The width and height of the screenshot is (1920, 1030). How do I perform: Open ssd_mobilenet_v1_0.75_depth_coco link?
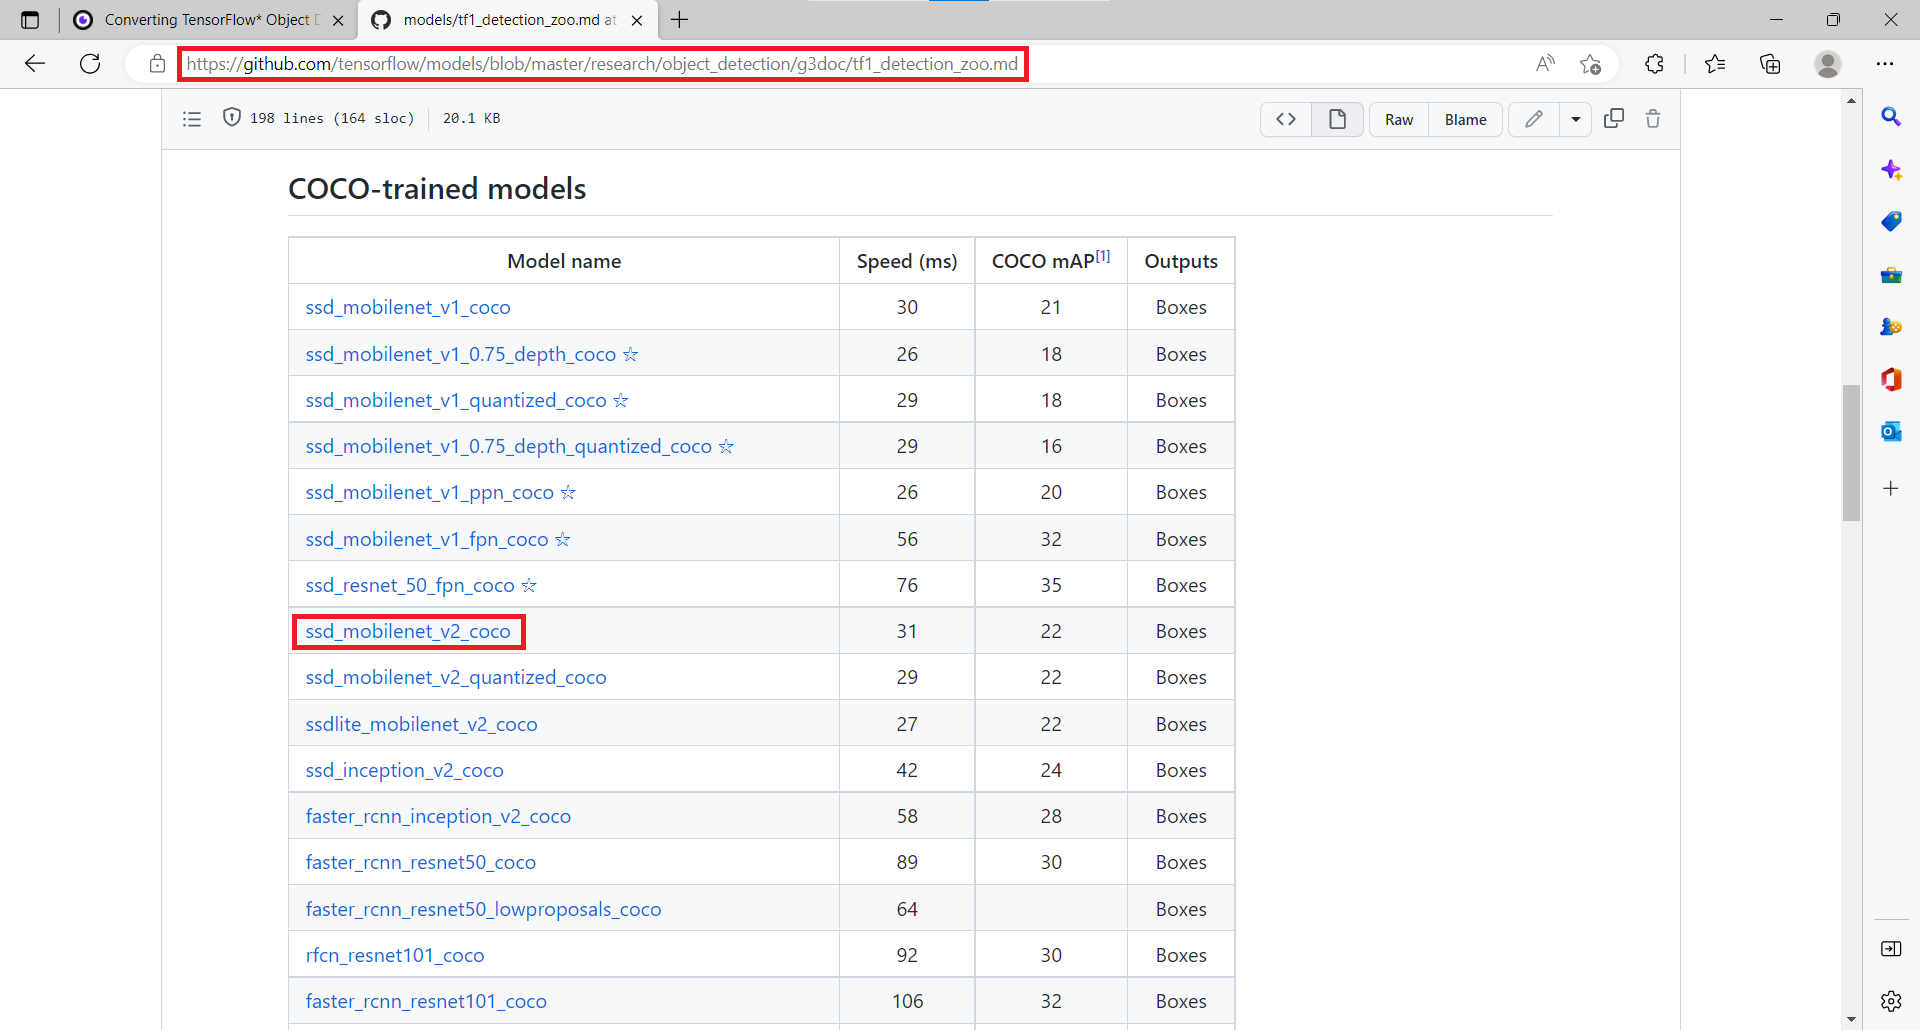(461, 354)
